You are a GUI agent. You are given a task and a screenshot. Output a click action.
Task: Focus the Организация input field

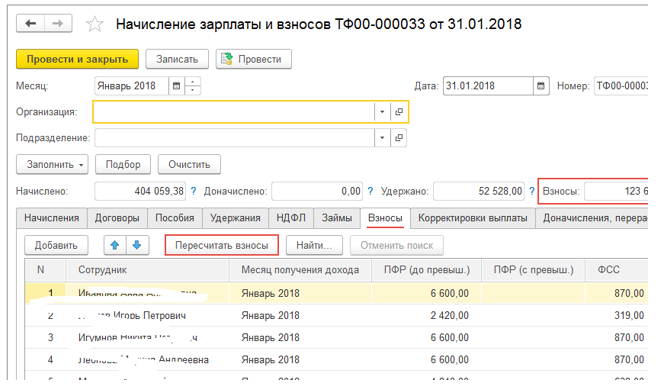[234, 112]
